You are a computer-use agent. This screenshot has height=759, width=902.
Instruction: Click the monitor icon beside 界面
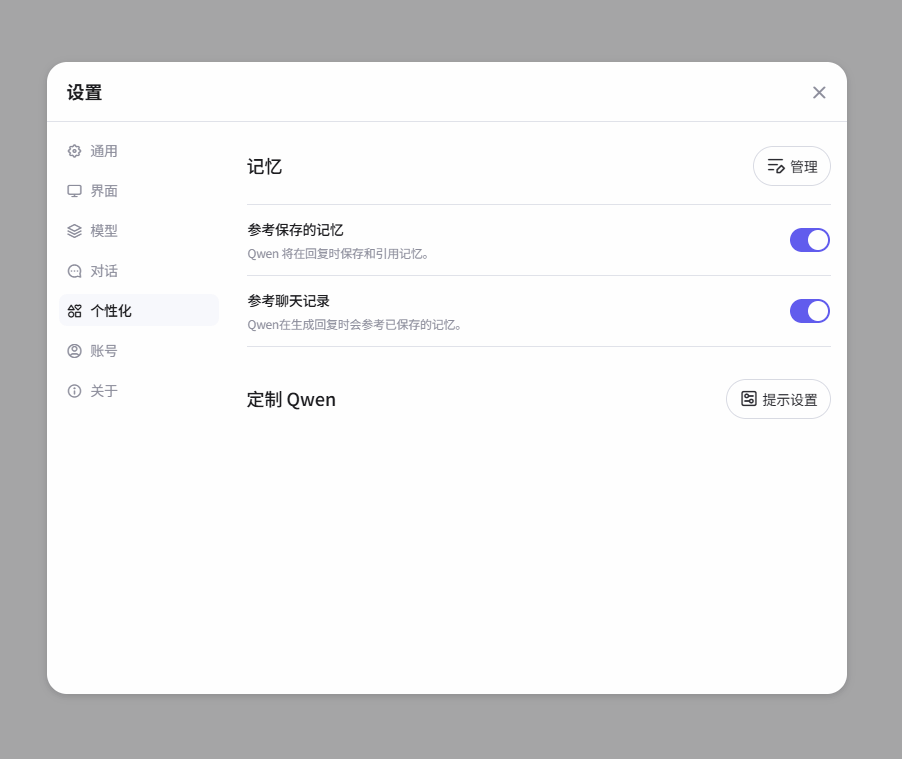pos(74,191)
